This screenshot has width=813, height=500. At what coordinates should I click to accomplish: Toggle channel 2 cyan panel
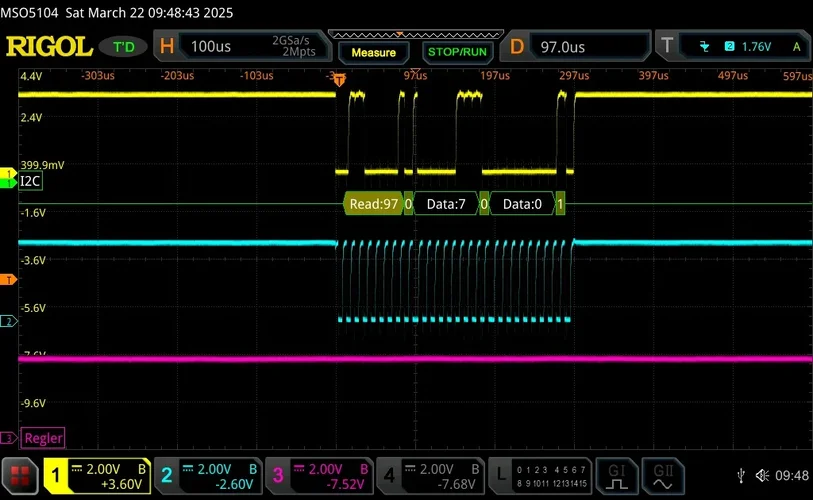click(208, 475)
